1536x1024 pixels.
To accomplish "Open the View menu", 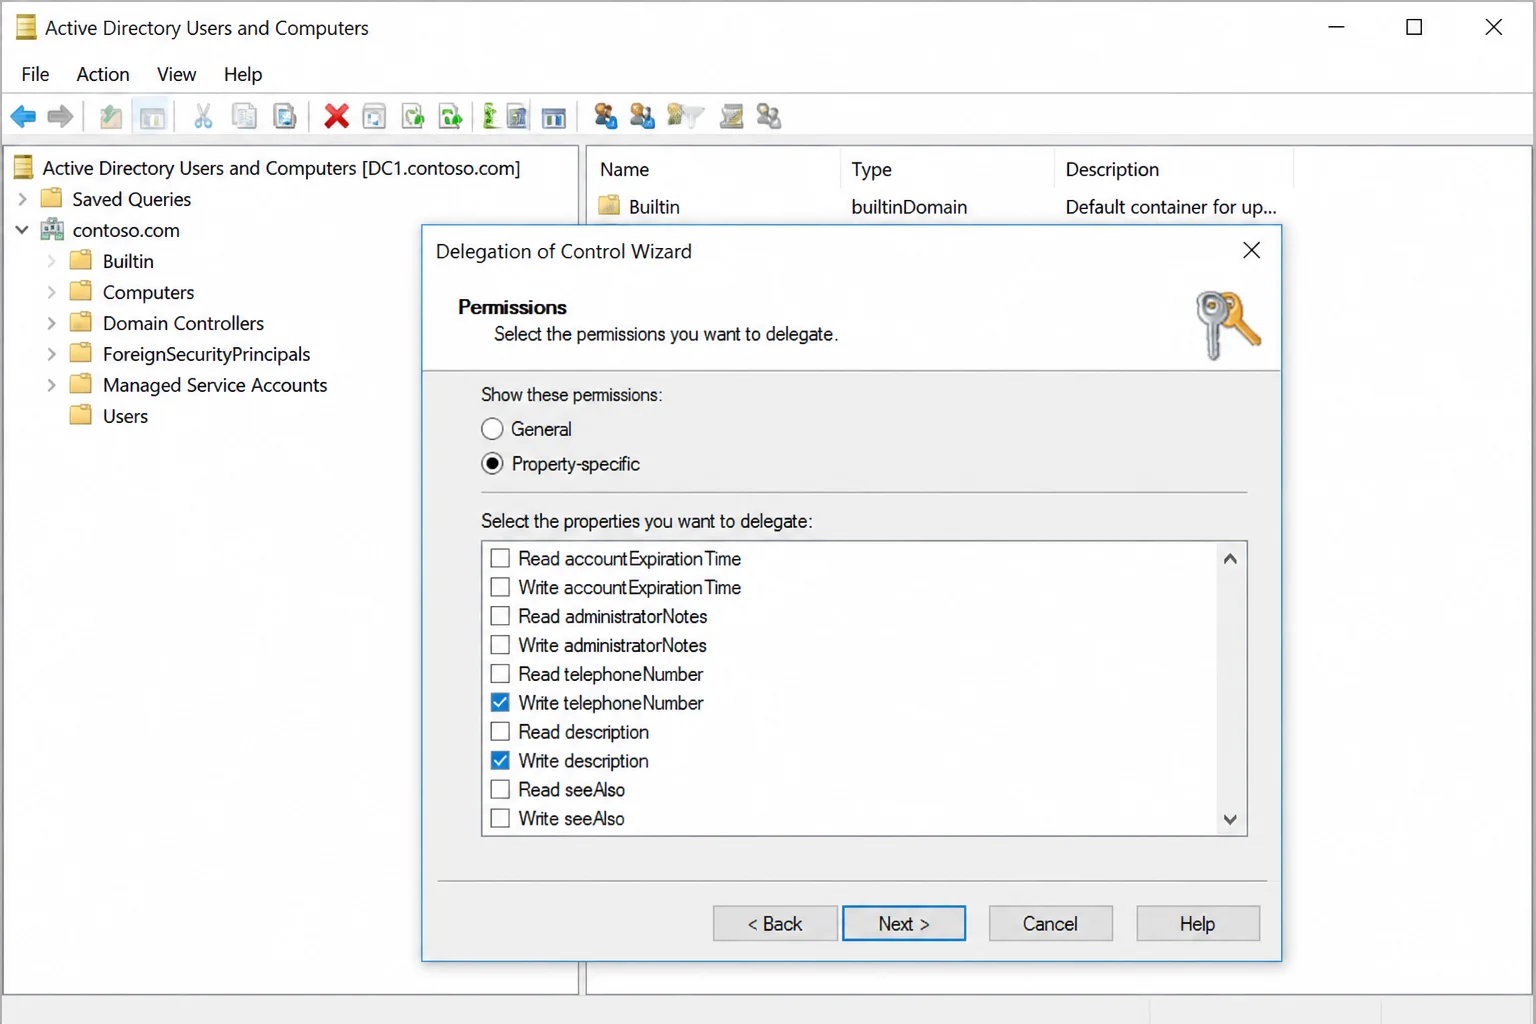I will [x=176, y=74].
